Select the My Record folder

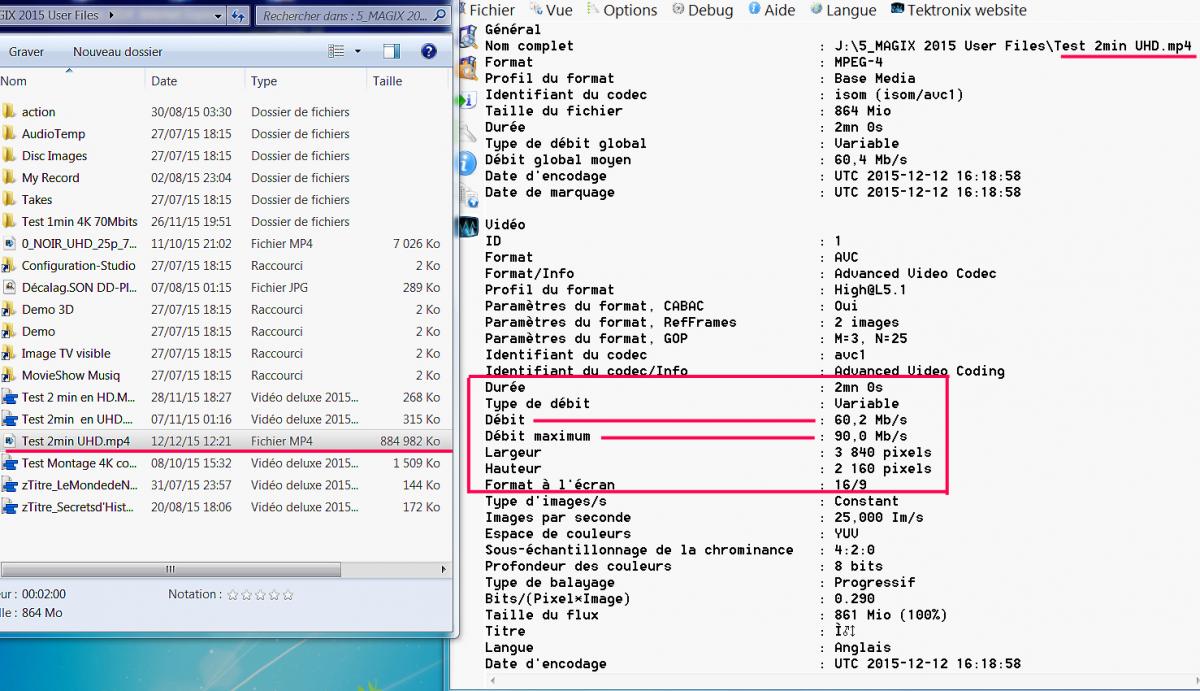50,178
